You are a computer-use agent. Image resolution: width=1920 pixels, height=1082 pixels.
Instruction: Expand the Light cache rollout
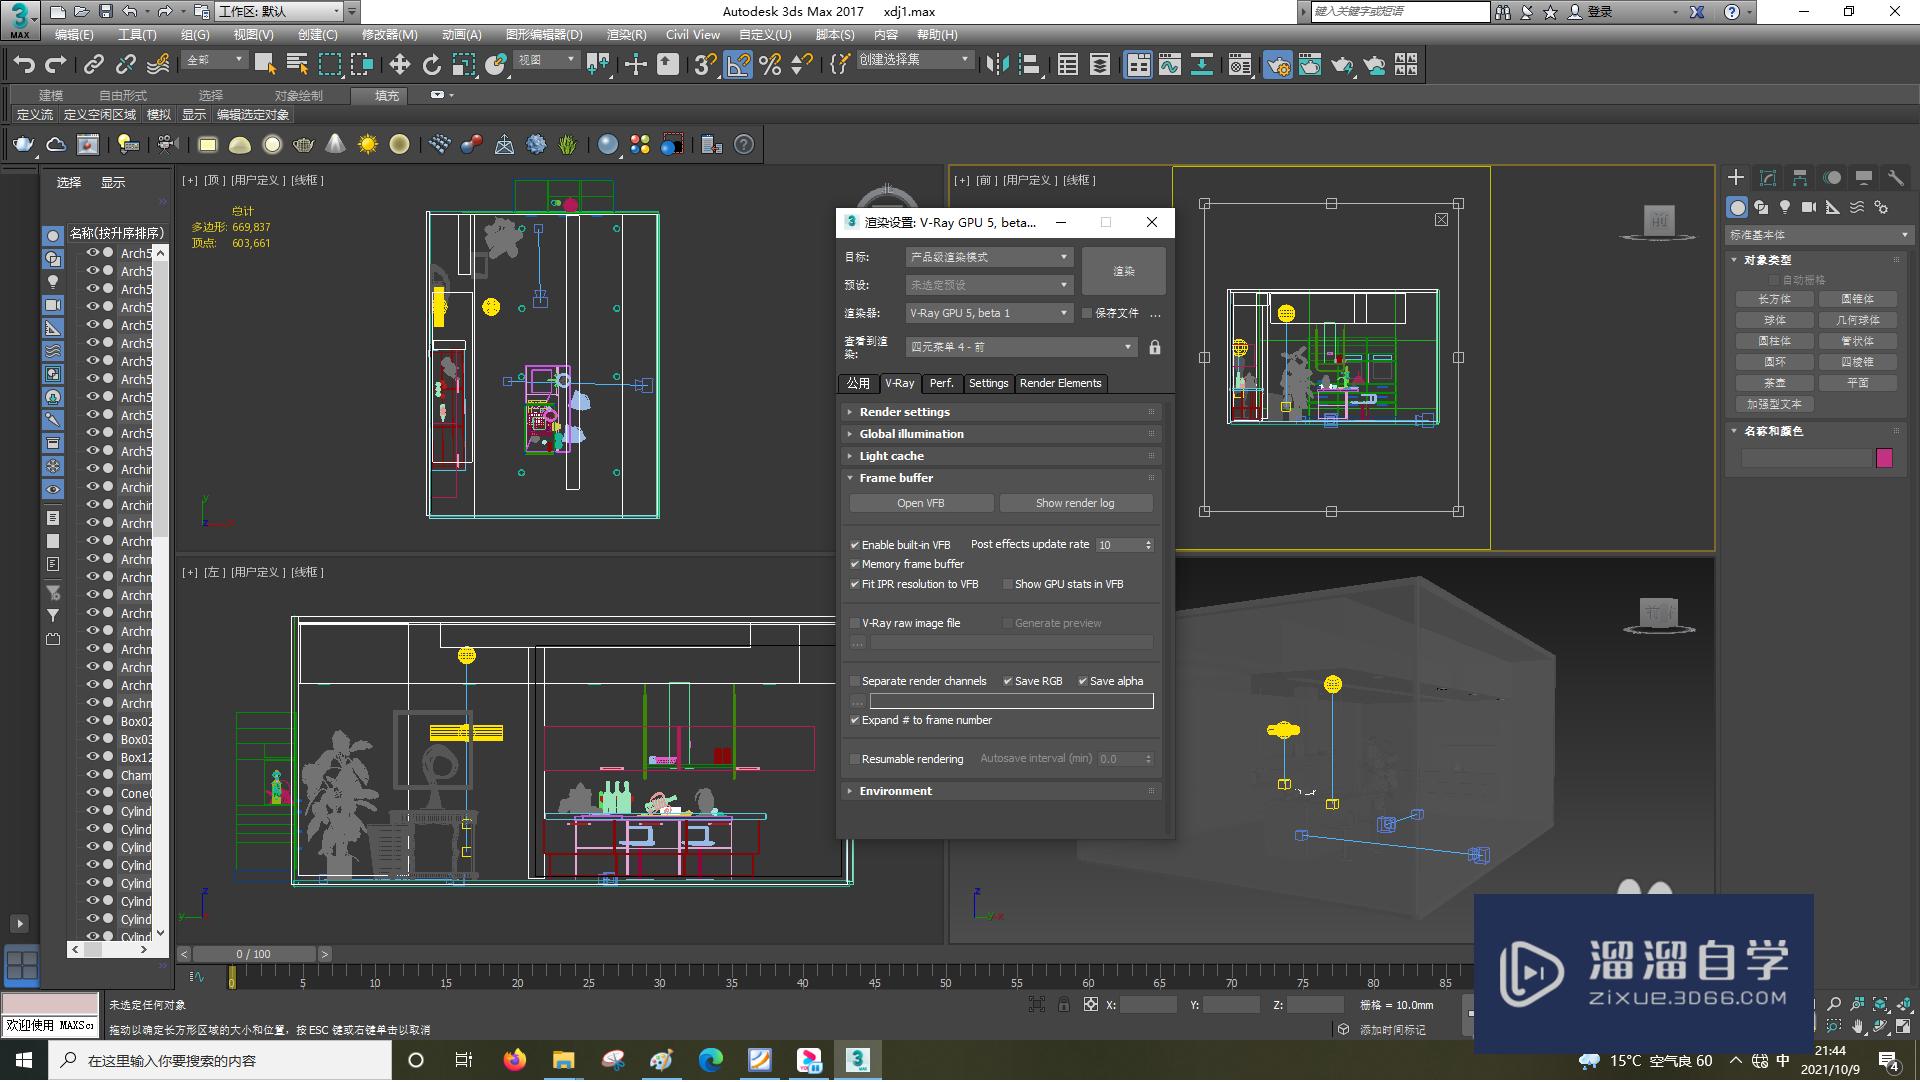pos(1001,456)
